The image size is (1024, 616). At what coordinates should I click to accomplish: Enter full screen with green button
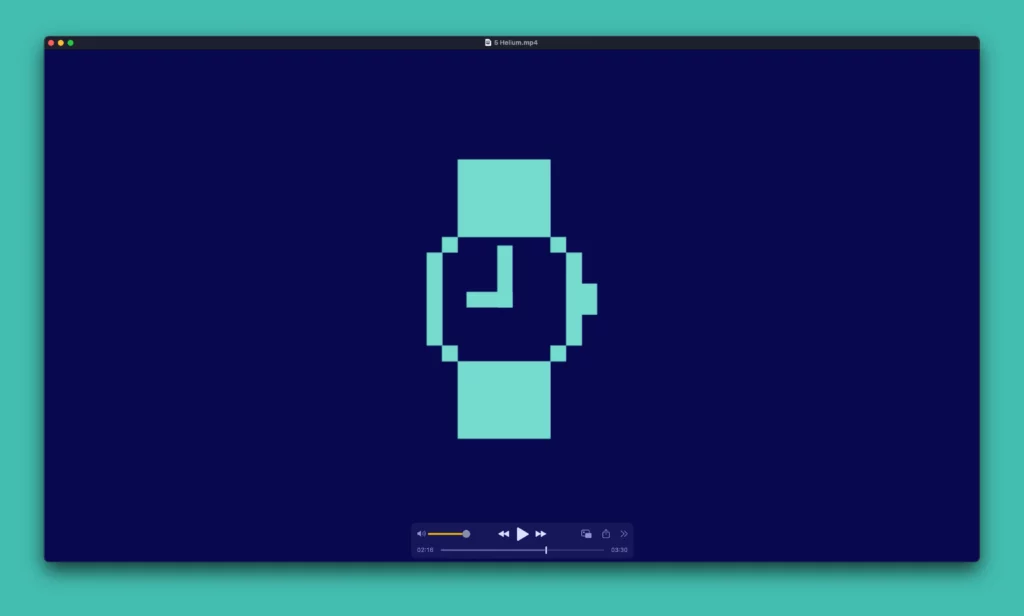pyautogui.click(x=71, y=43)
